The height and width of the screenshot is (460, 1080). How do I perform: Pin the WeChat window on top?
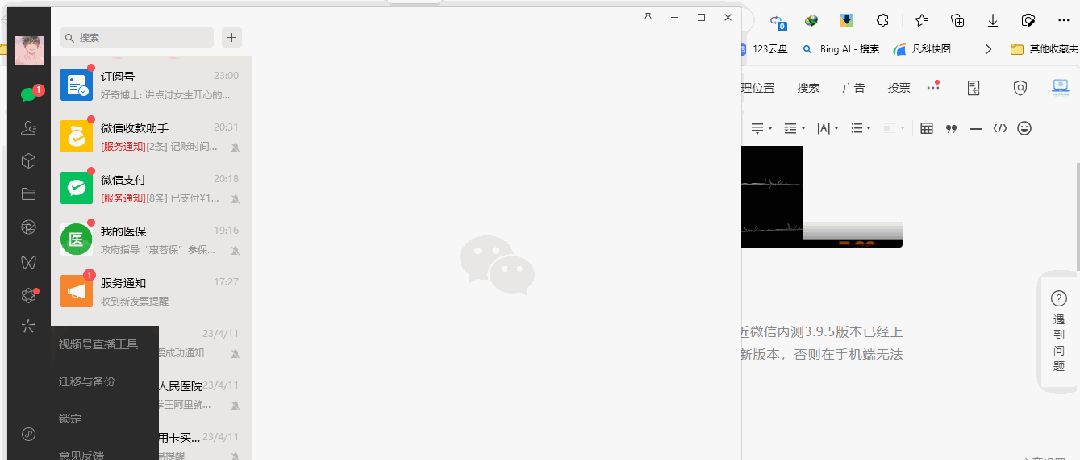647,17
